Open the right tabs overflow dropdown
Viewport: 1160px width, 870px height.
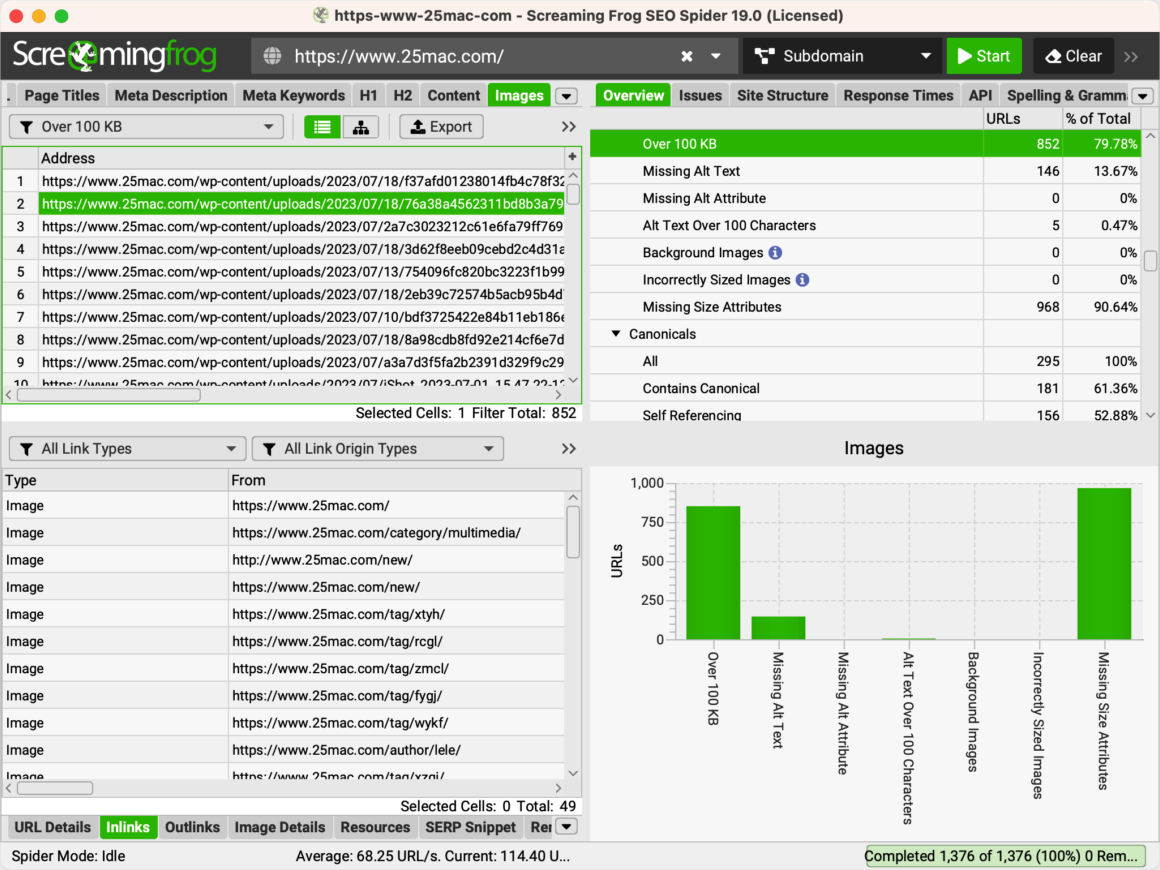click(x=1143, y=96)
